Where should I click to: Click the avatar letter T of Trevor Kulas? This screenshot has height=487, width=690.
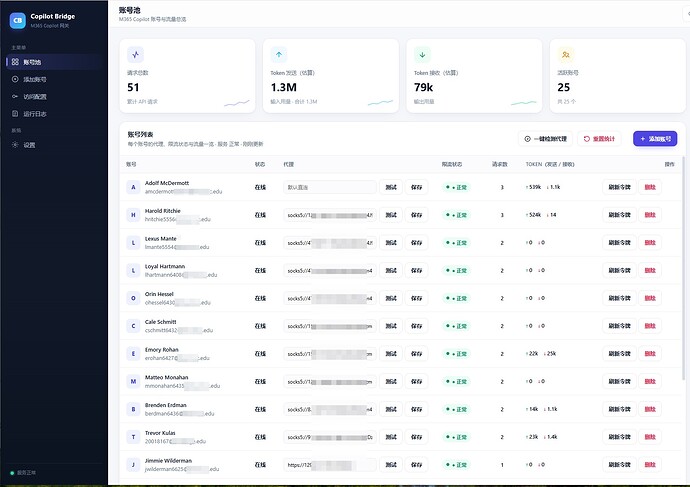[x=133, y=437]
